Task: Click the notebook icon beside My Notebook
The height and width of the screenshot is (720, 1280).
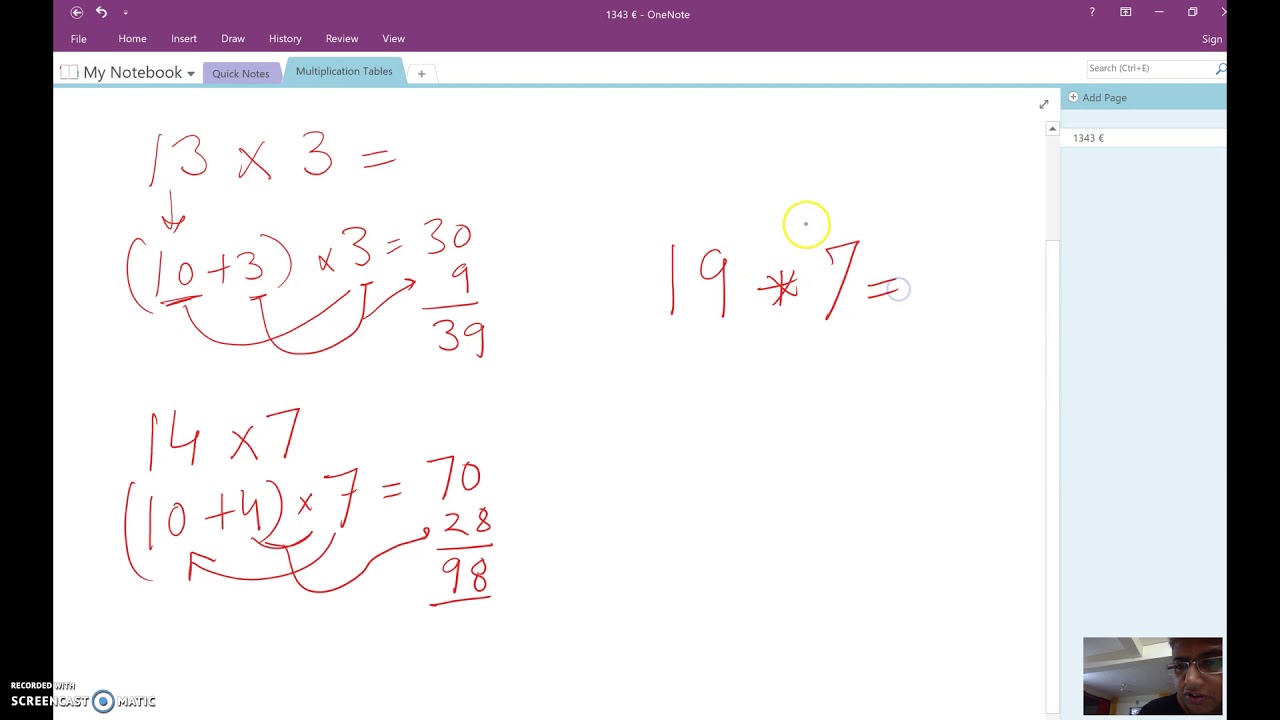Action: point(69,72)
